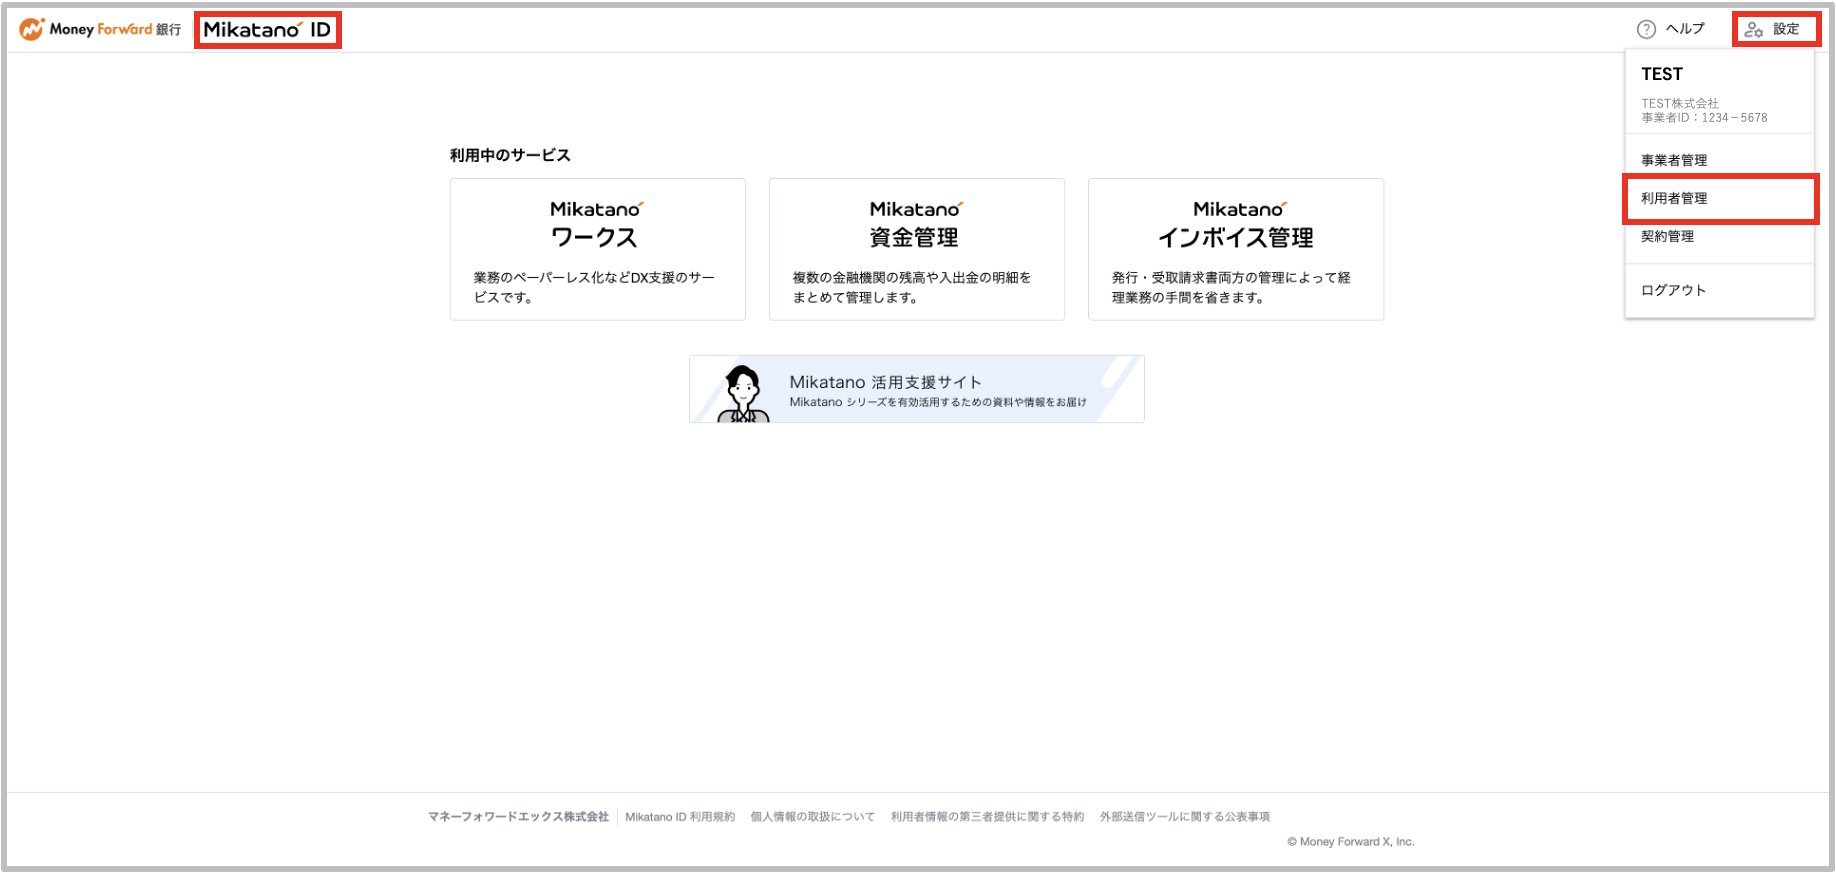Open the 利用者情報の第三者提供に関する特約 footer link
The image size is (1836, 874).
[x=987, y=817]
